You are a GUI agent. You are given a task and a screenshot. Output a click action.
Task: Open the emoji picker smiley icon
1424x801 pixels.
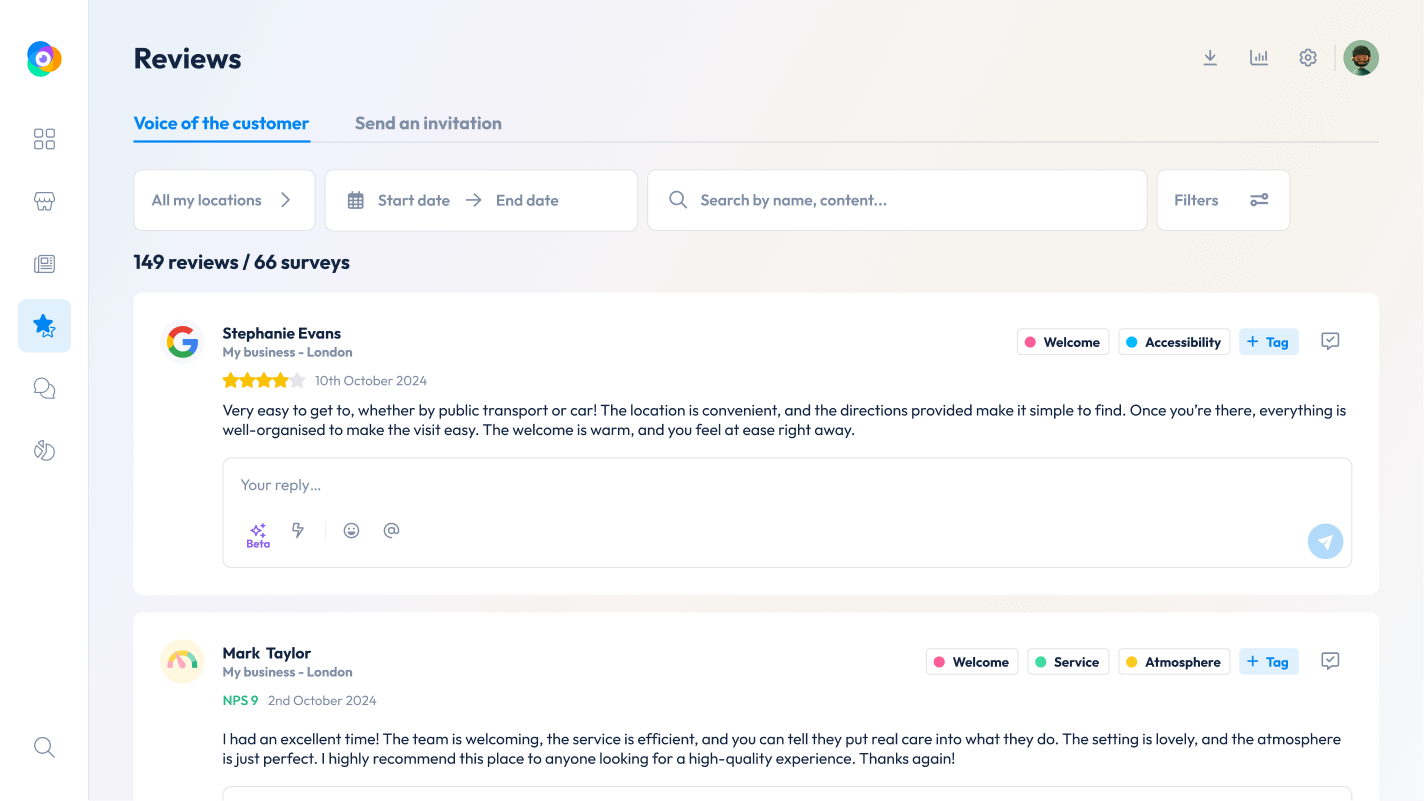coord(351,531)
